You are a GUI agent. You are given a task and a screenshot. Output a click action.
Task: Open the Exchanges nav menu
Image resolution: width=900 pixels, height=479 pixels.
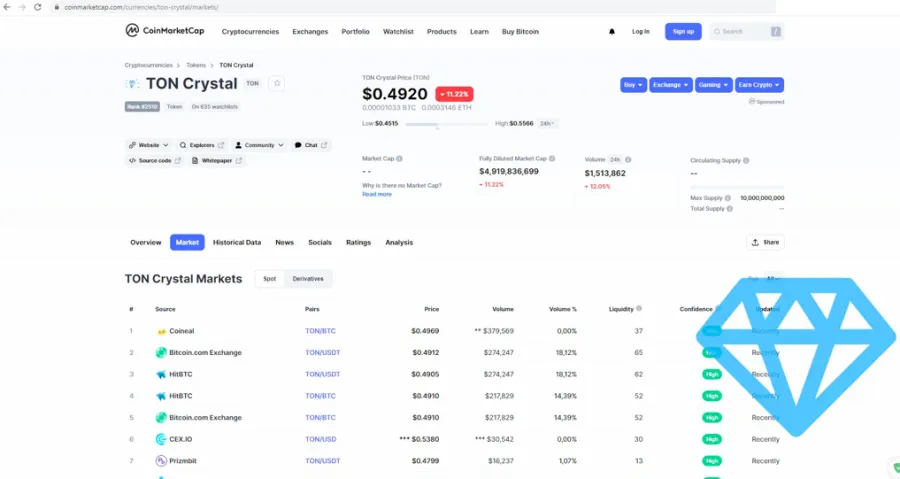click(x=310, y=32)
